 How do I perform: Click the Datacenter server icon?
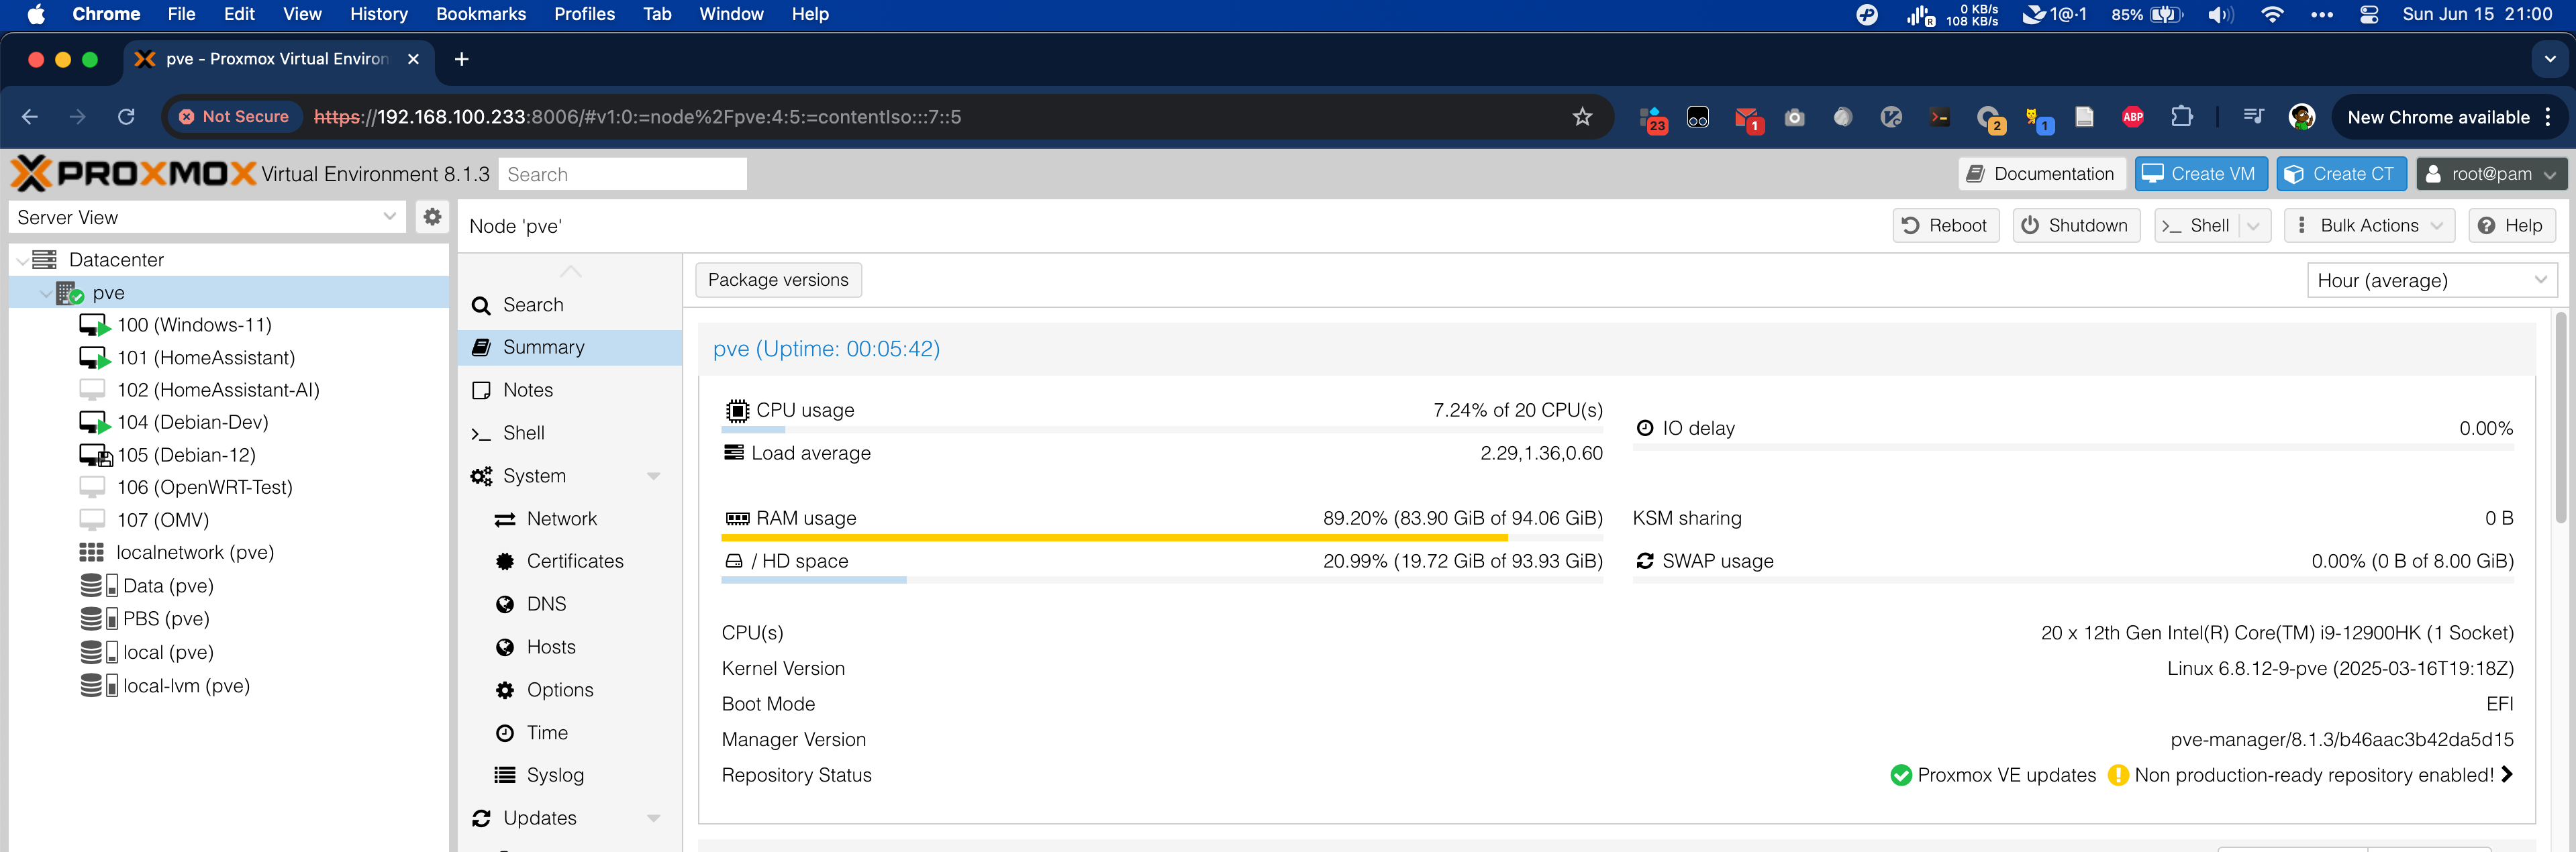point(44,260)
